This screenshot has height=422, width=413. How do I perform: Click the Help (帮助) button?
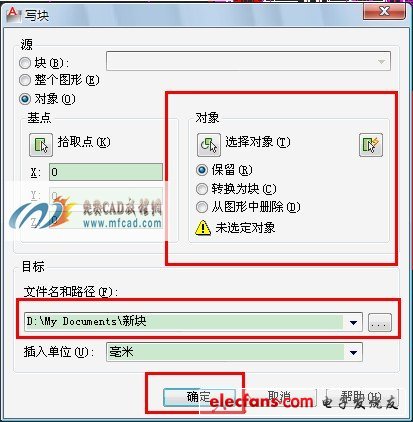coord(362,397)
